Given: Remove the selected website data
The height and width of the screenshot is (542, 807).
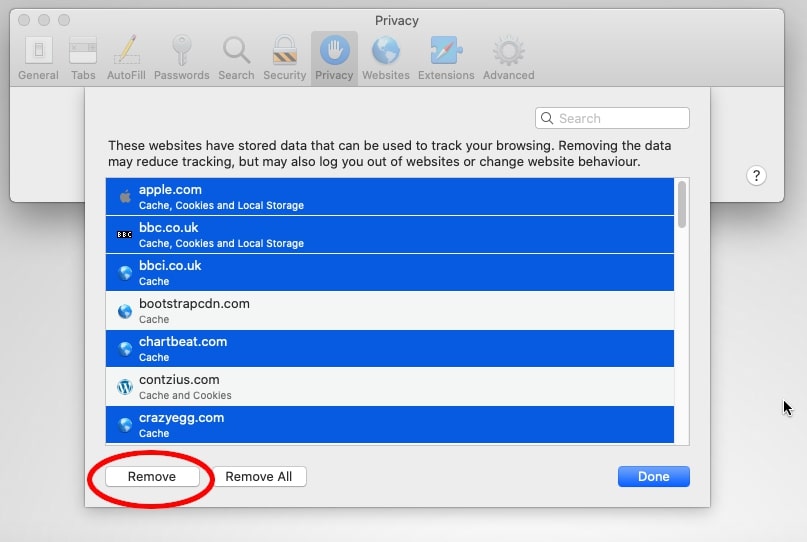Looking at the screenshot, I should (152, 477).
